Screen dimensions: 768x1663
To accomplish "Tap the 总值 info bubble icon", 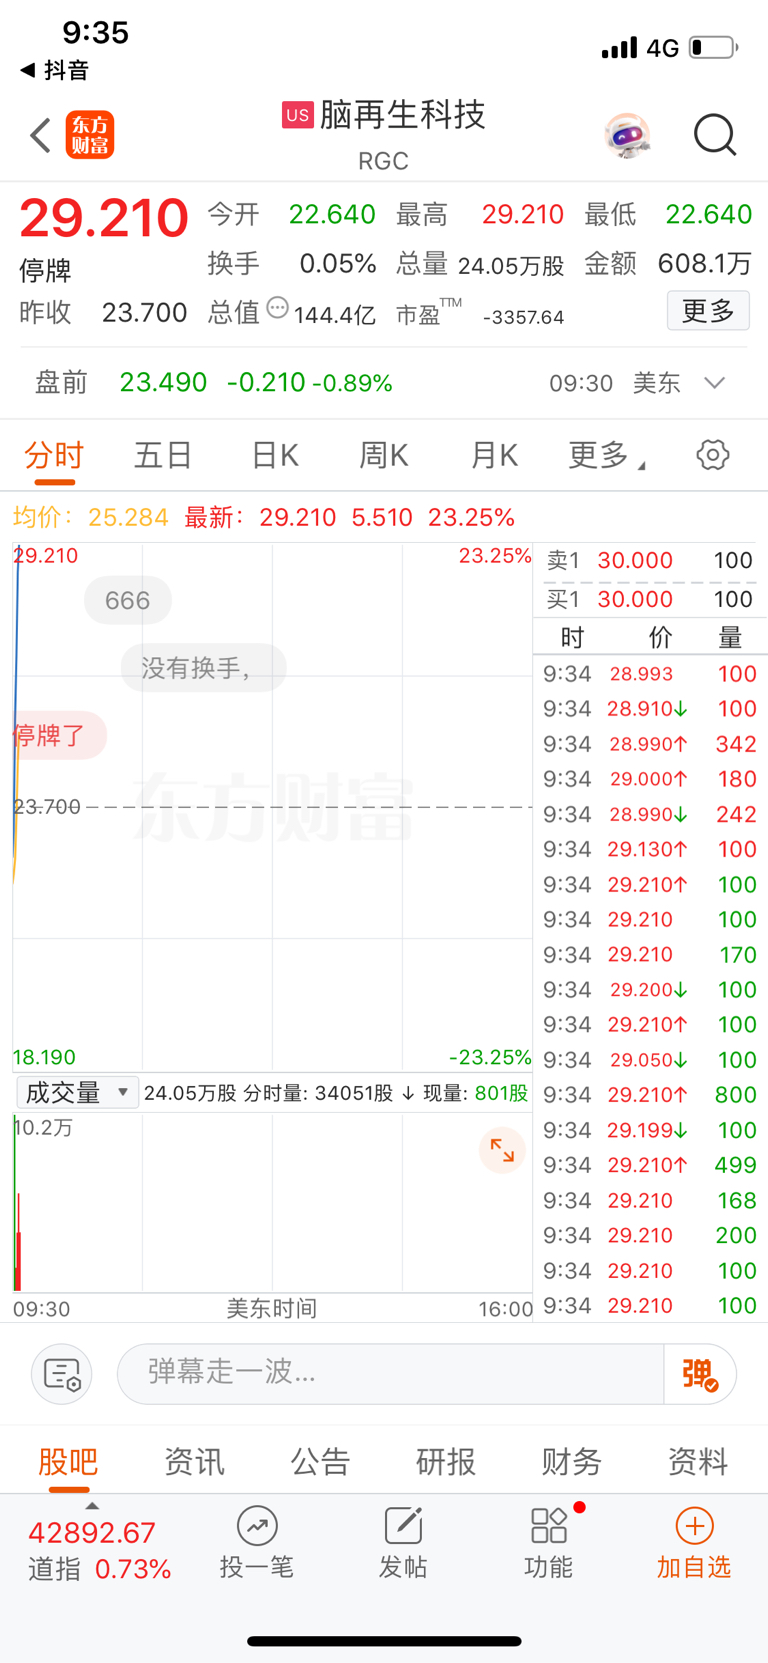I will point(277,309).
